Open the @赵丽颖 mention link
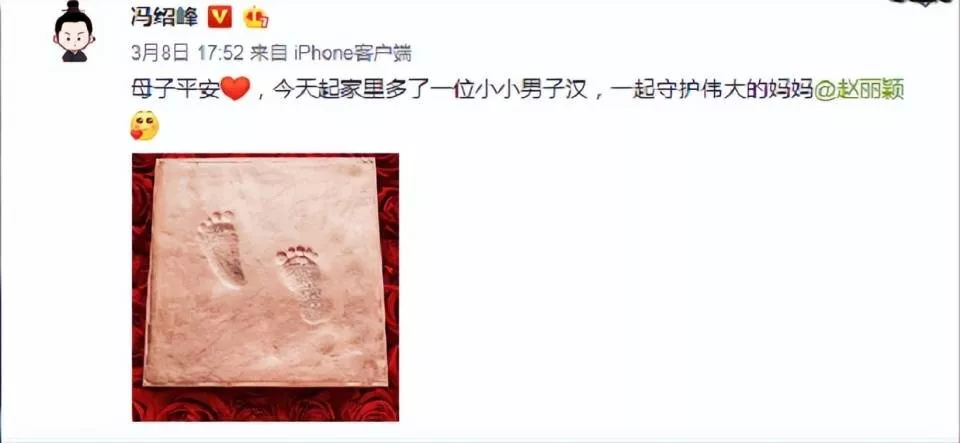The image size is (960, 443). pos(858,91)
